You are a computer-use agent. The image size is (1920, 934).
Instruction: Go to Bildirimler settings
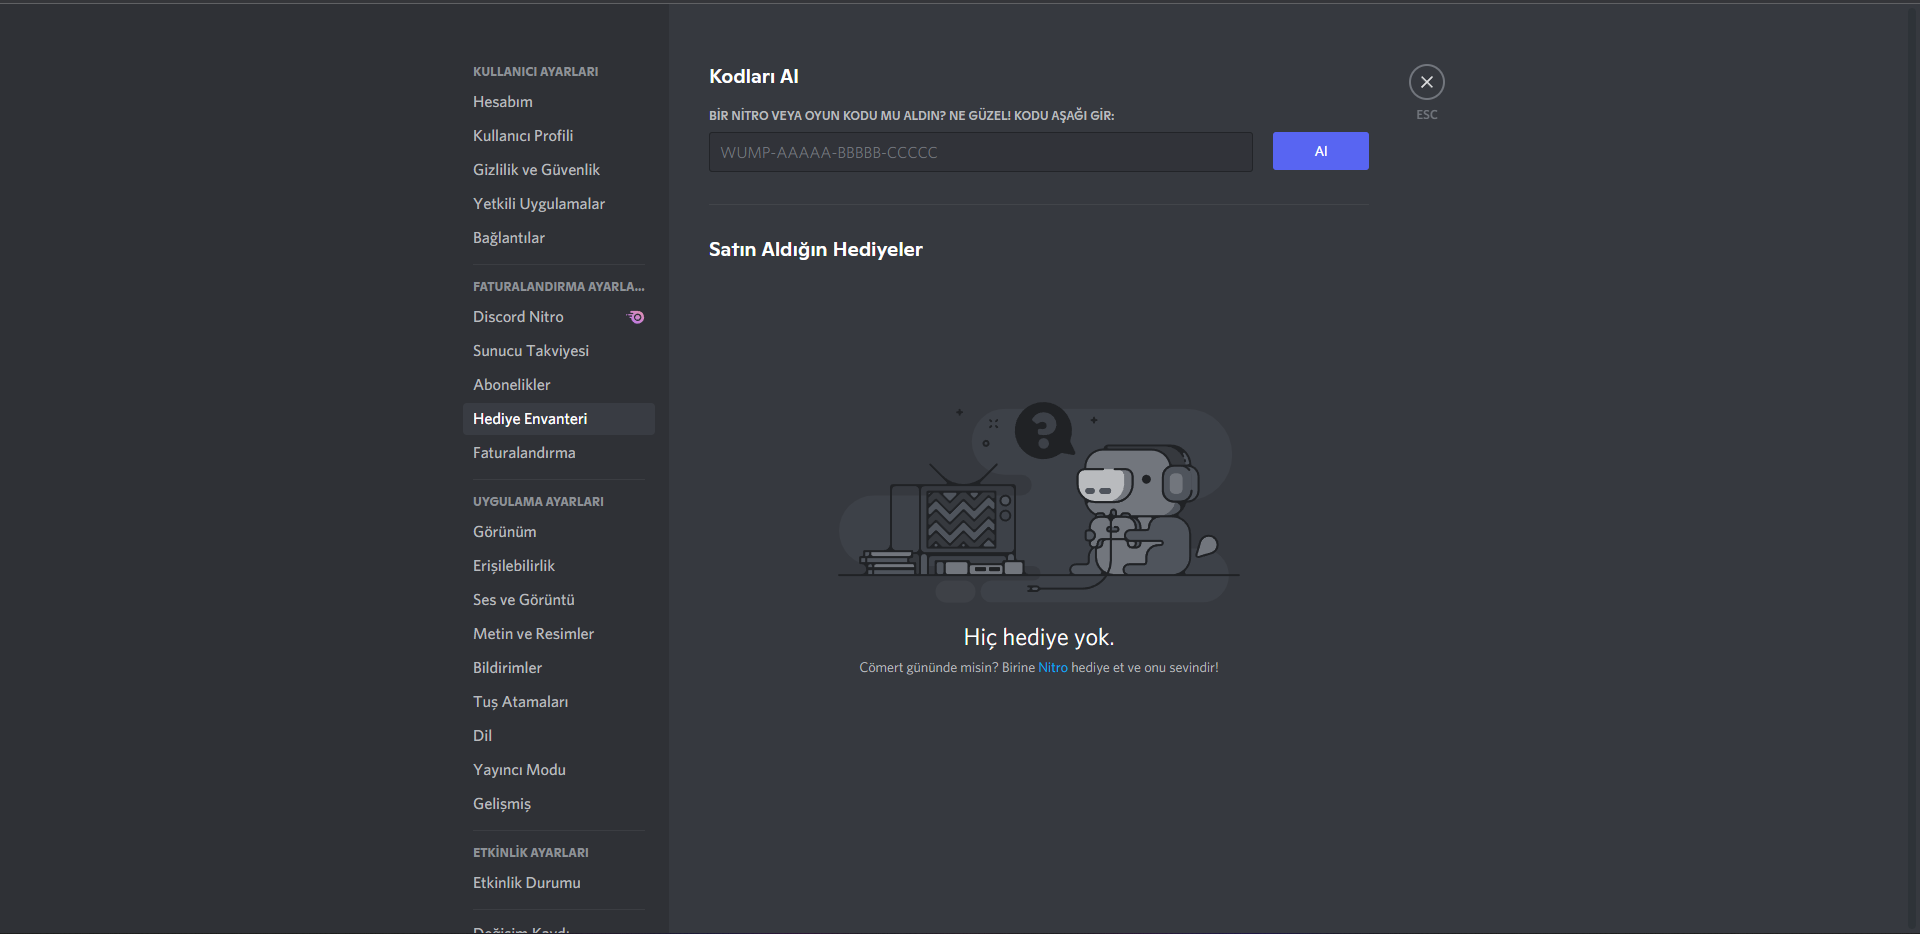pos(558,668)
